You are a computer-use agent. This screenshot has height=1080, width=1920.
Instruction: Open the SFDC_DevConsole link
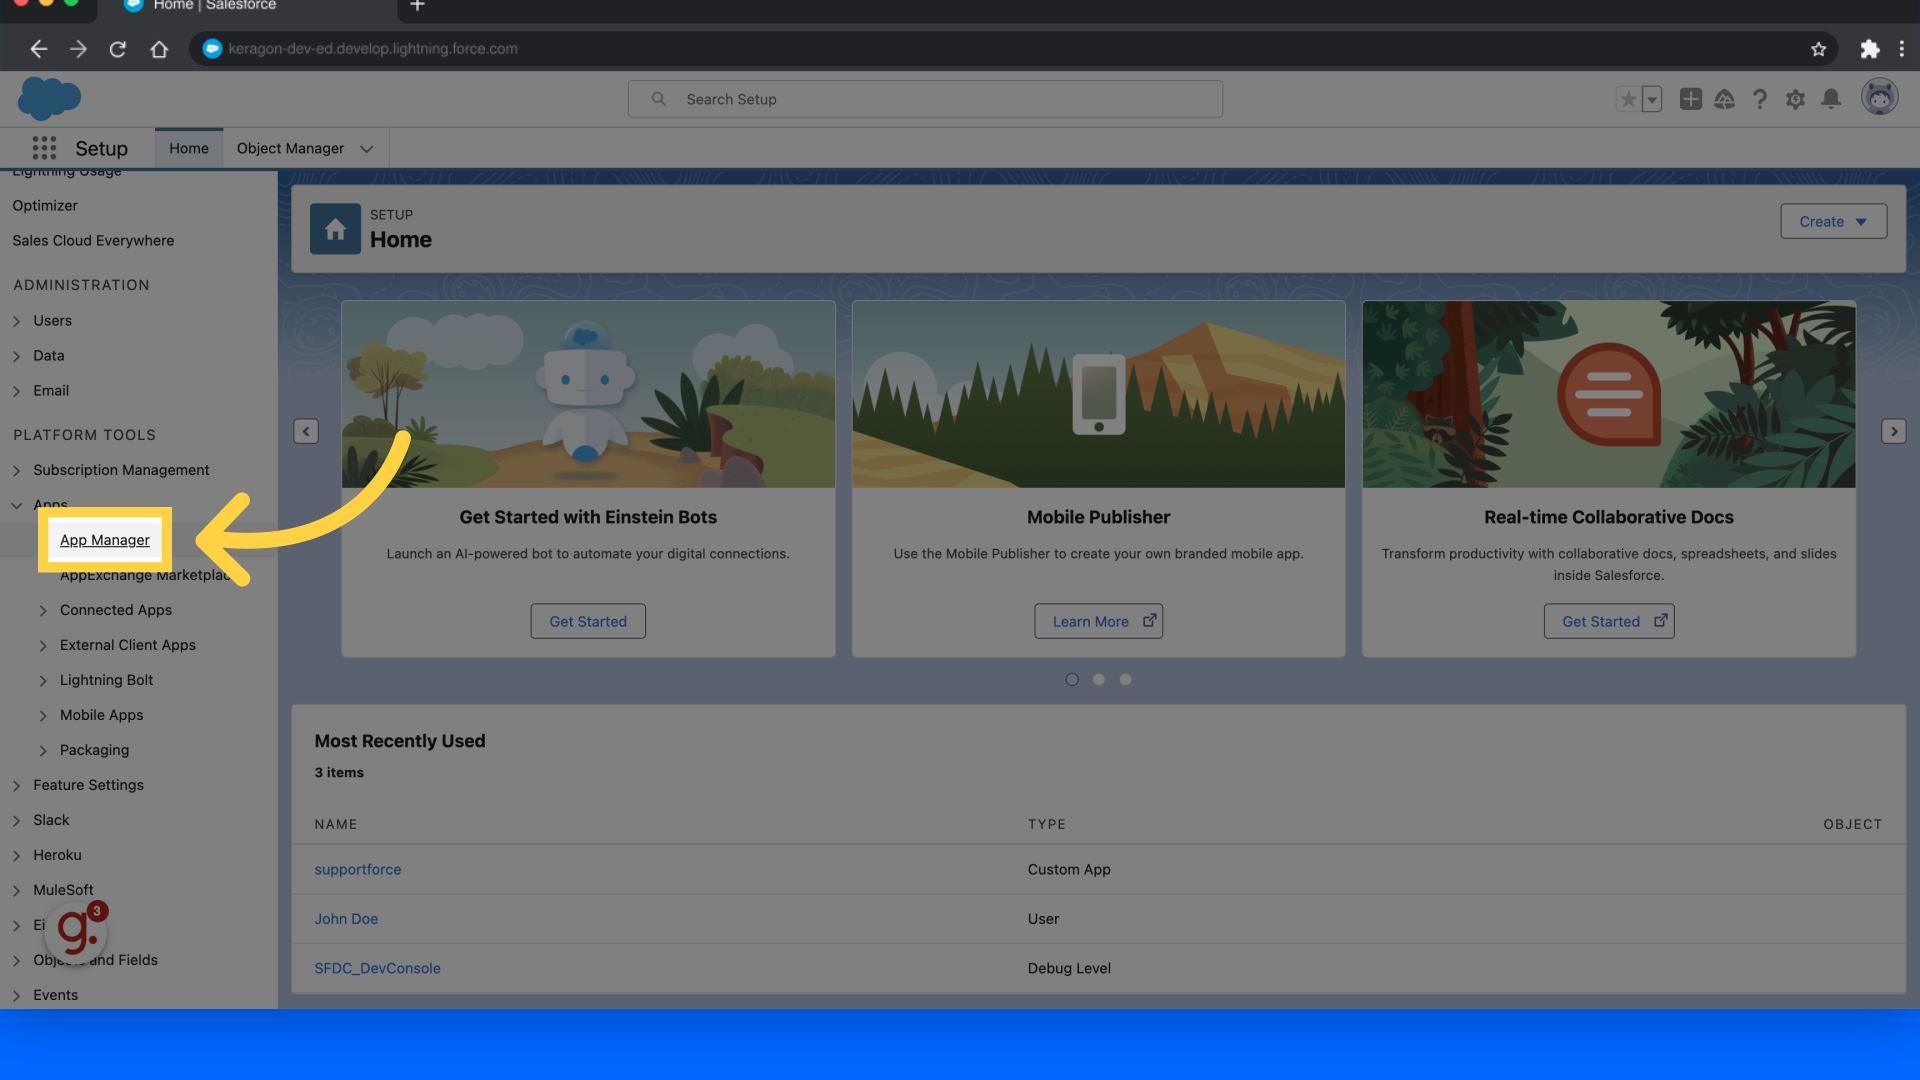377,968
